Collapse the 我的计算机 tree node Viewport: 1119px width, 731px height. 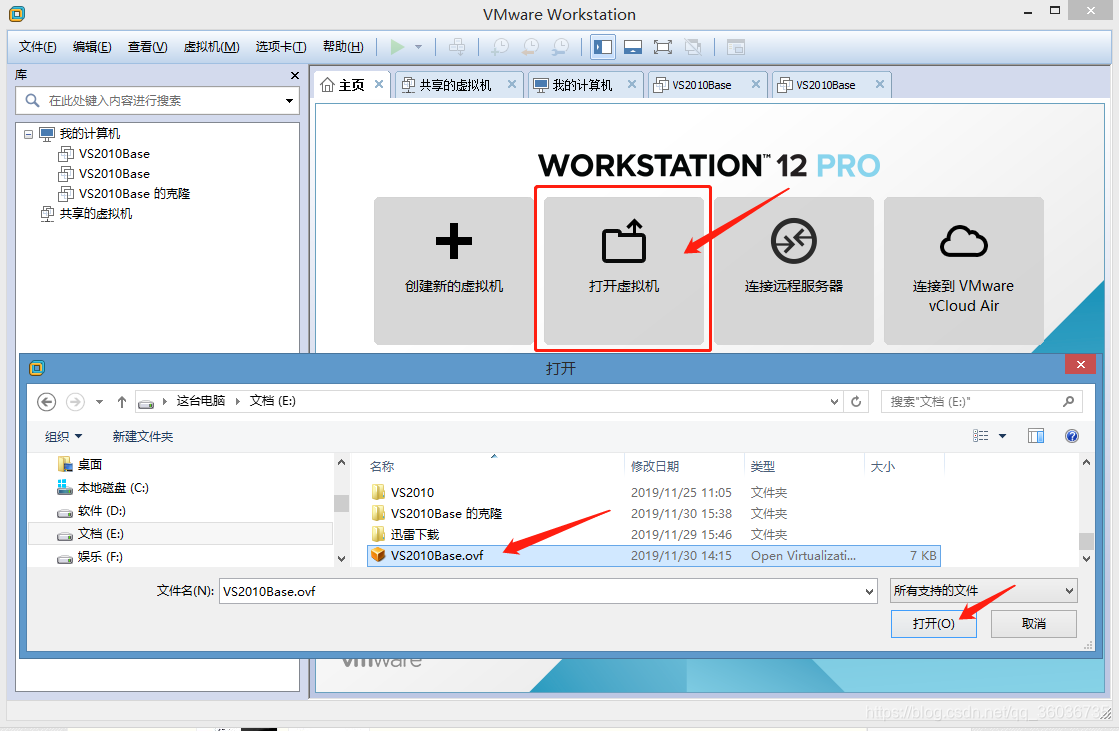point(29,134)
